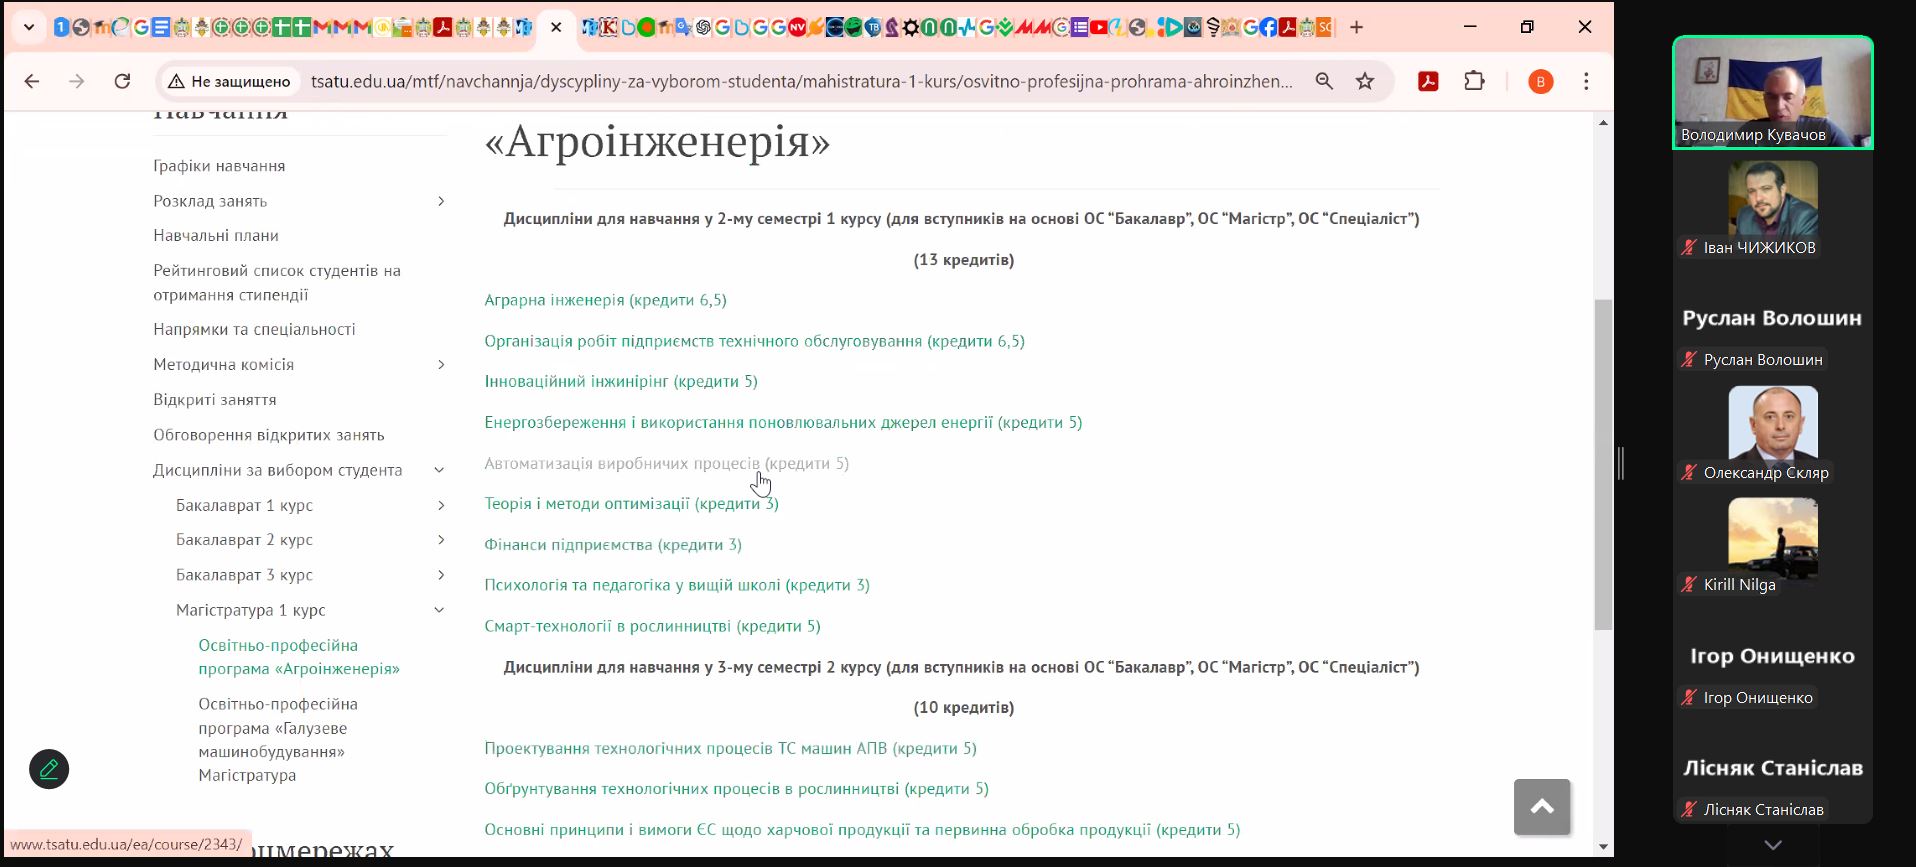Screen dimensions: 1916x867
Task: Open 'Обґрунтування технологічних процесів в рослинництві'
Action: click(x=736, y=789)
